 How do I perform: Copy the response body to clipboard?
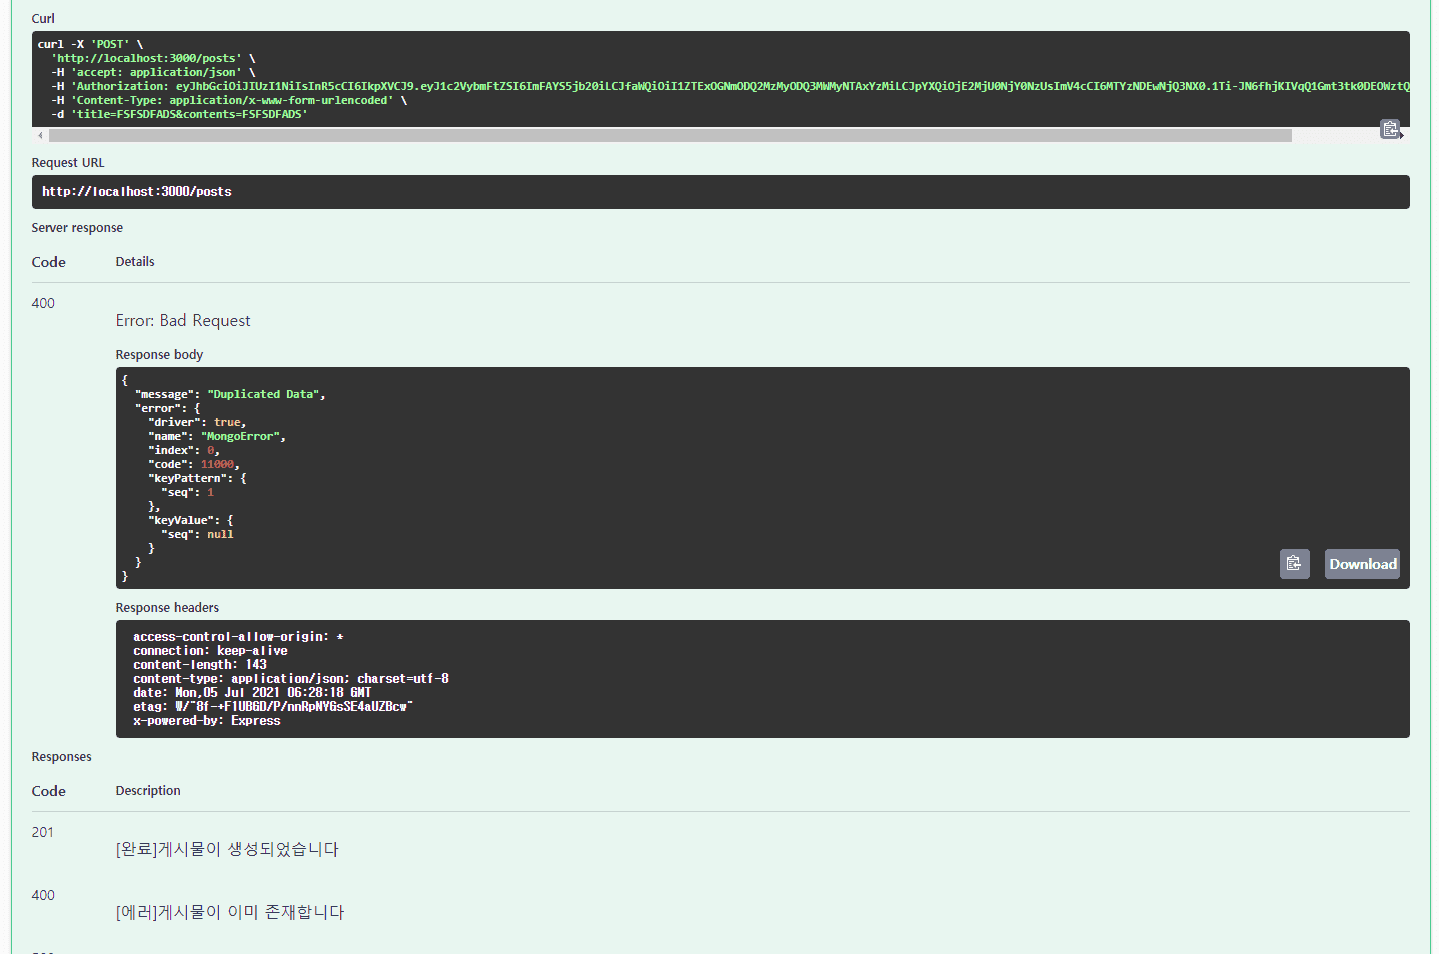[x=1294, y=564]
